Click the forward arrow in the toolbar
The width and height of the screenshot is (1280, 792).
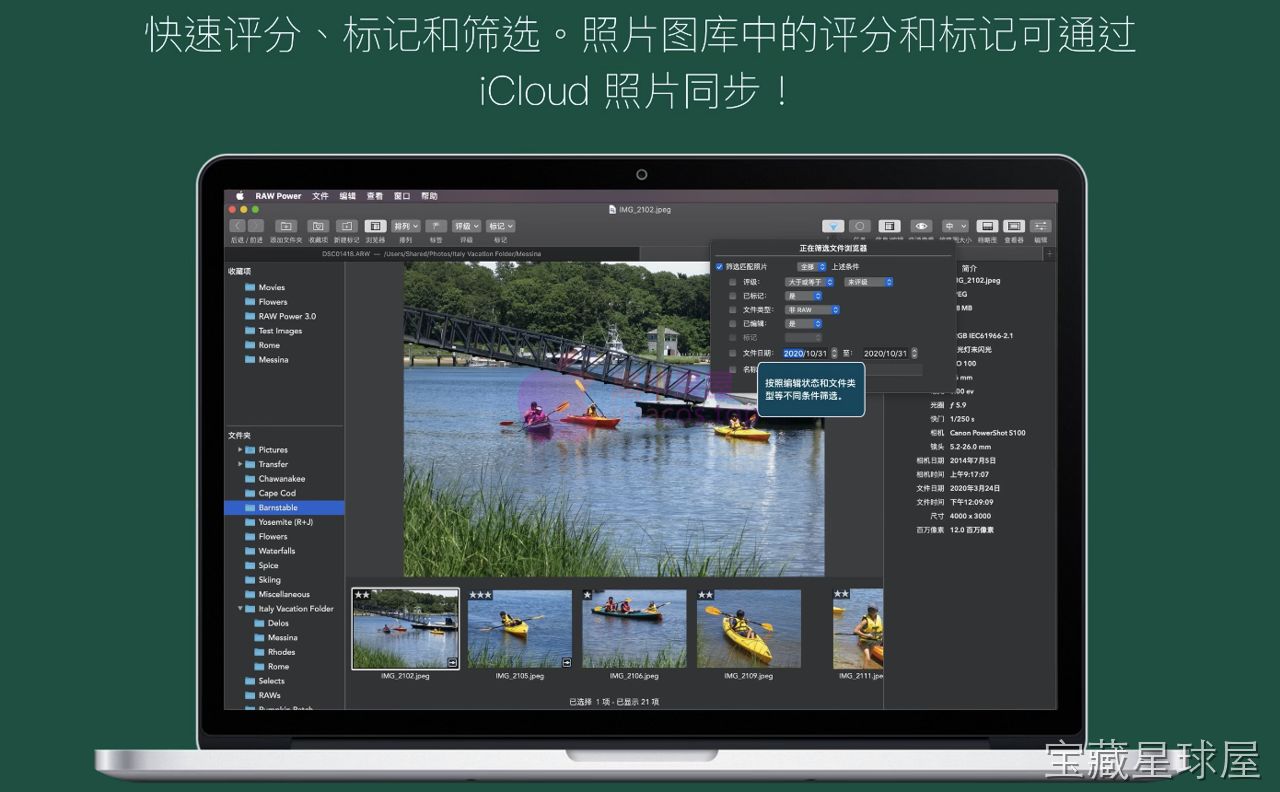point(255,226)
